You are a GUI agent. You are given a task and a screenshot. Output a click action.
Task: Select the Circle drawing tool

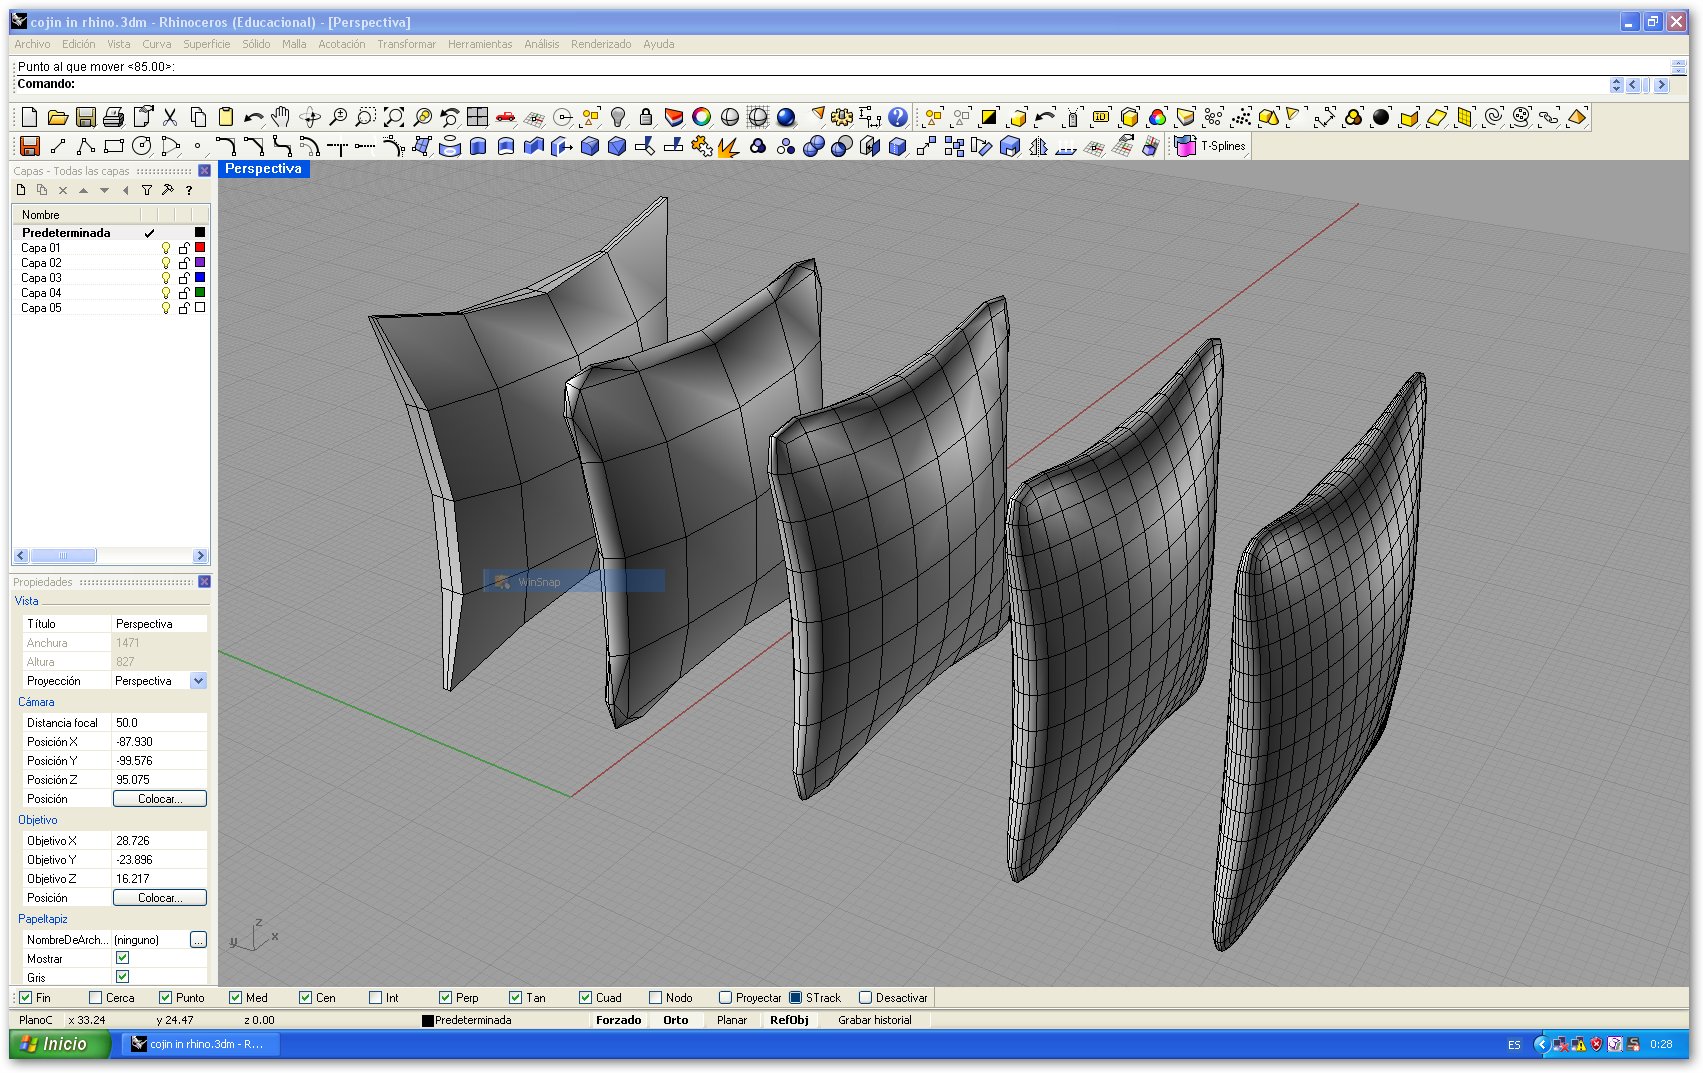(142, 147)
